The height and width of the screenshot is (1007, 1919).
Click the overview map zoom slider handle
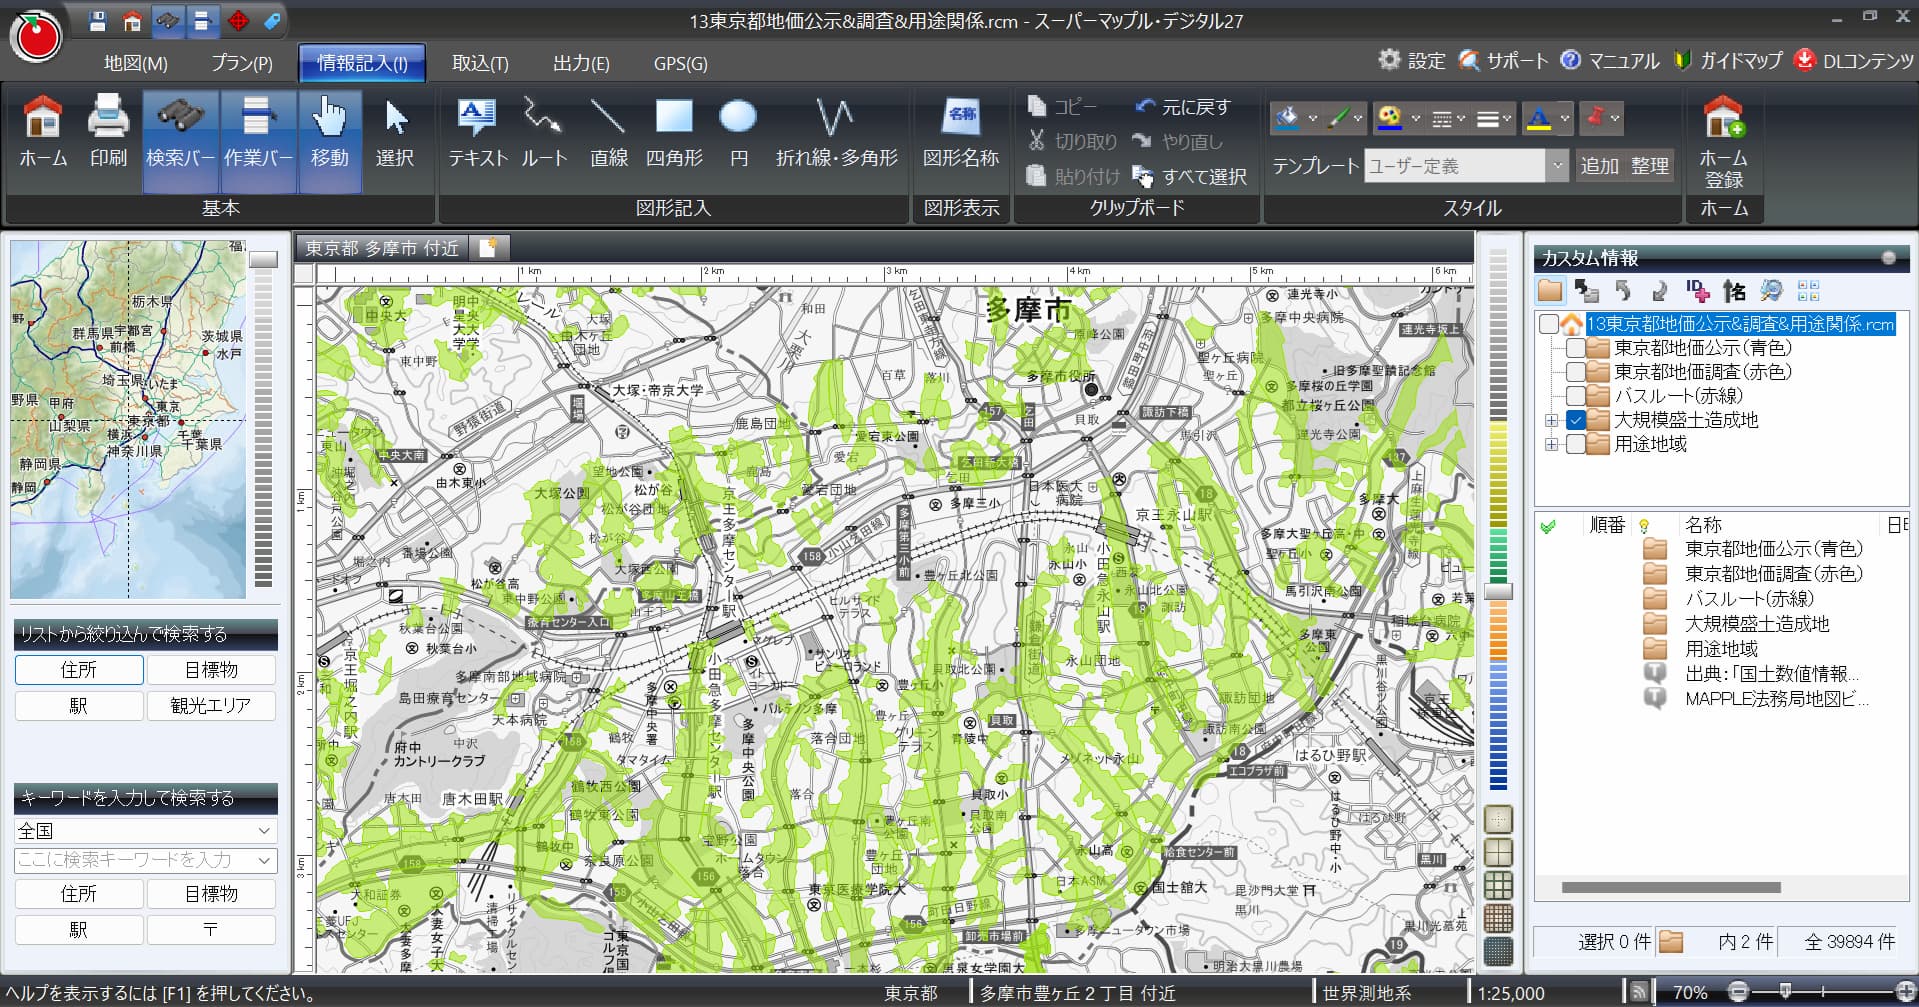tap(264, 260)
